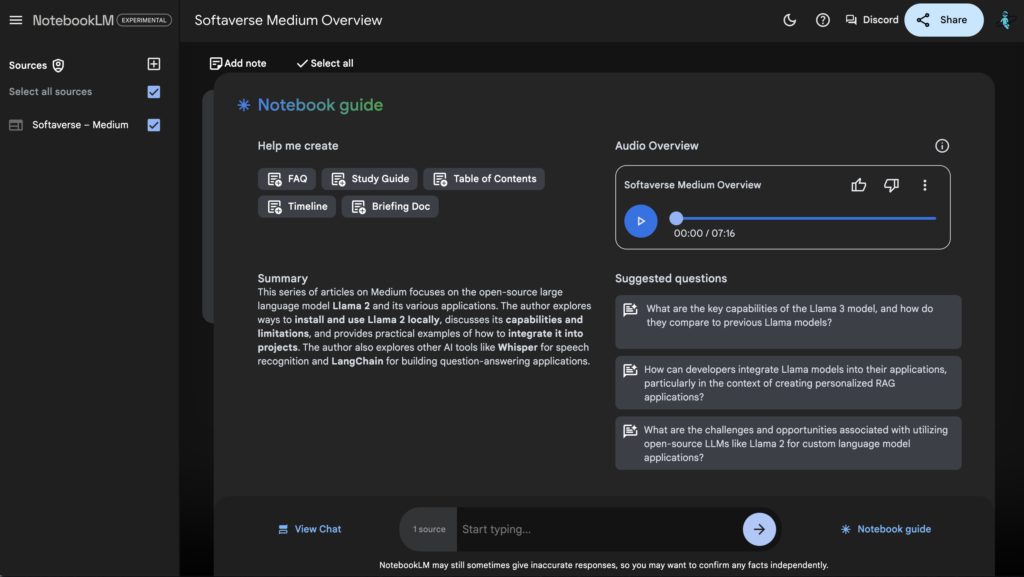
Task: Click the add source plus icon
Action: (154, 64)
